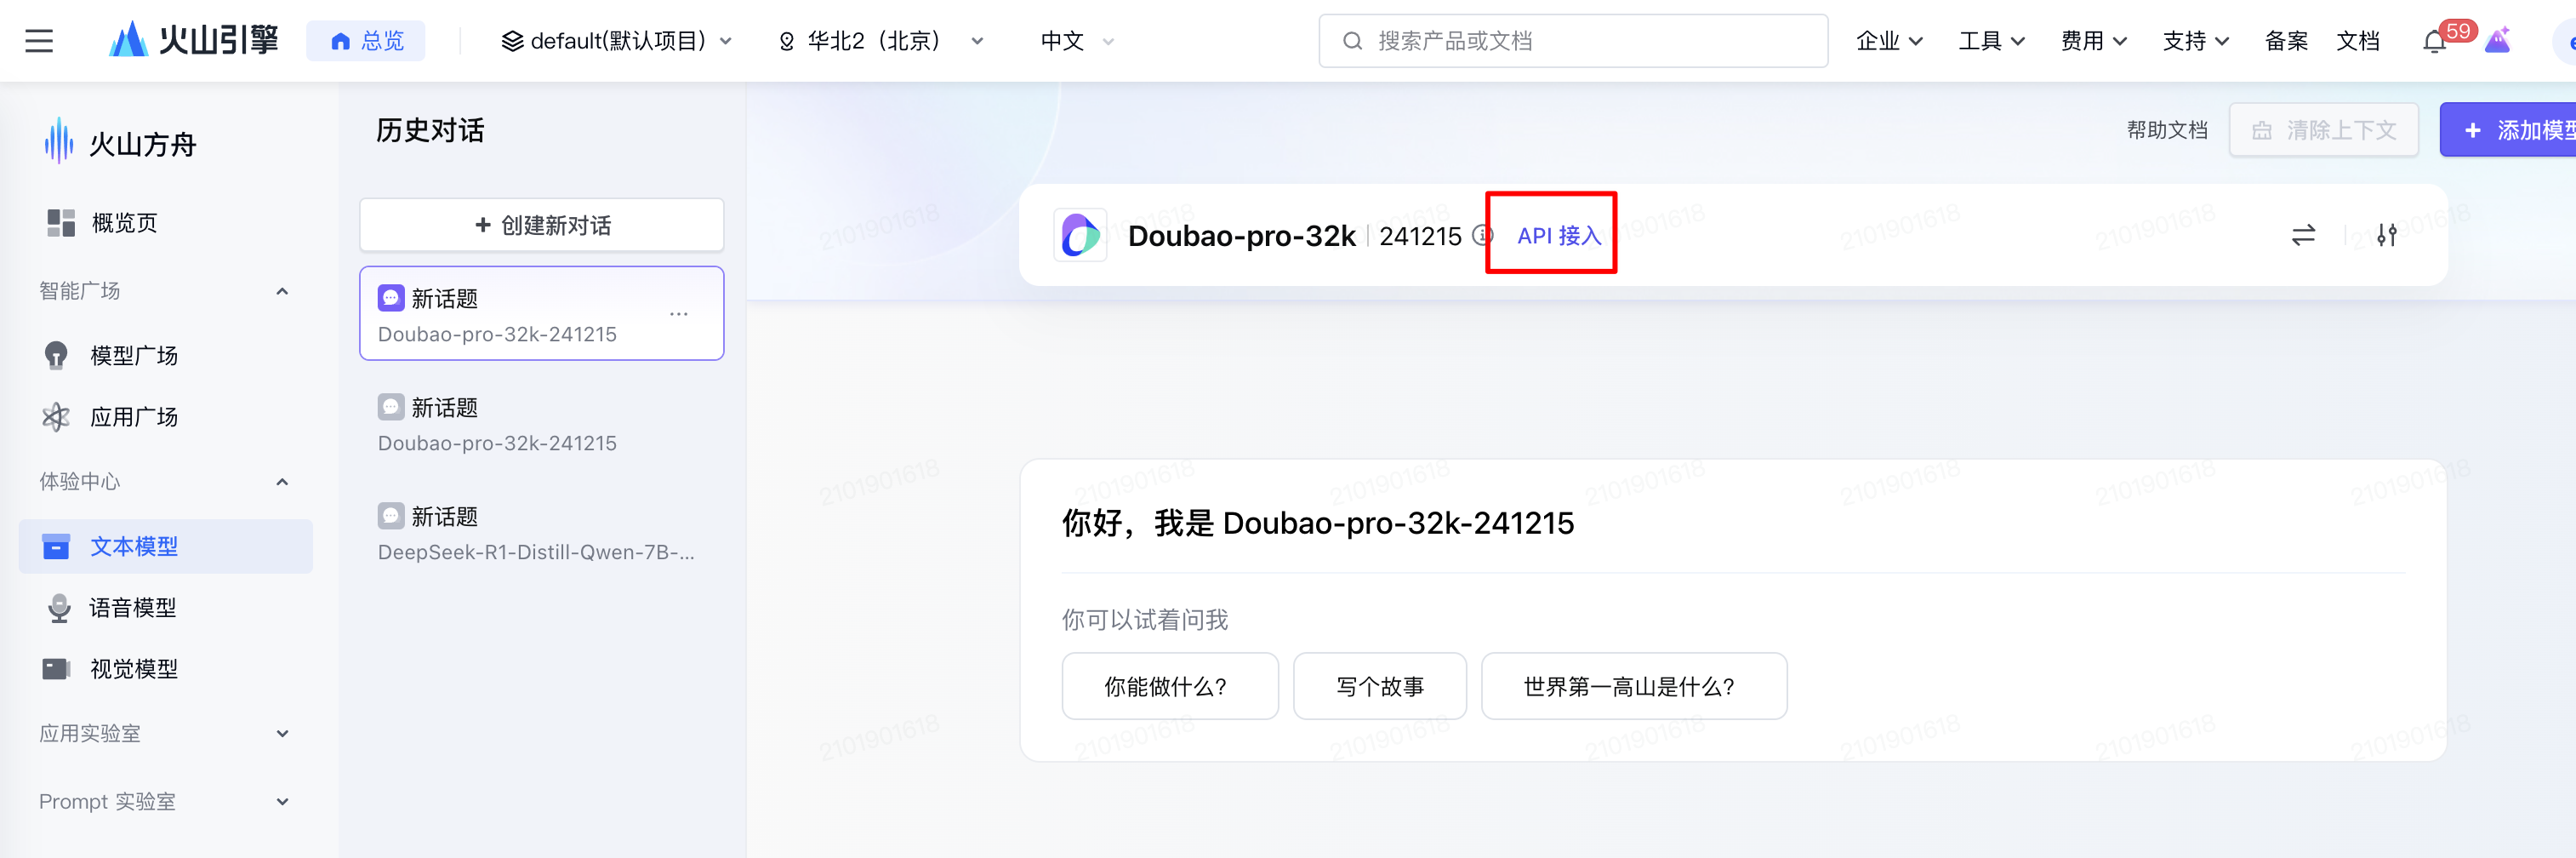Viewport: 2576px width, 858px height.
Task: Click the 语音模型 microphone icon
Action: (59, 608)
